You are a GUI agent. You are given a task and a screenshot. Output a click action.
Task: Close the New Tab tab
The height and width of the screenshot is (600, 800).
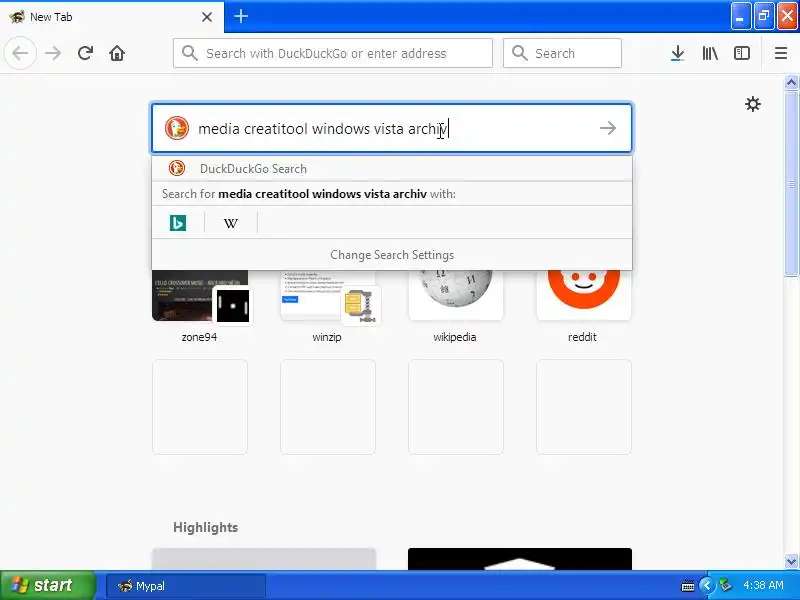[207, 17]
